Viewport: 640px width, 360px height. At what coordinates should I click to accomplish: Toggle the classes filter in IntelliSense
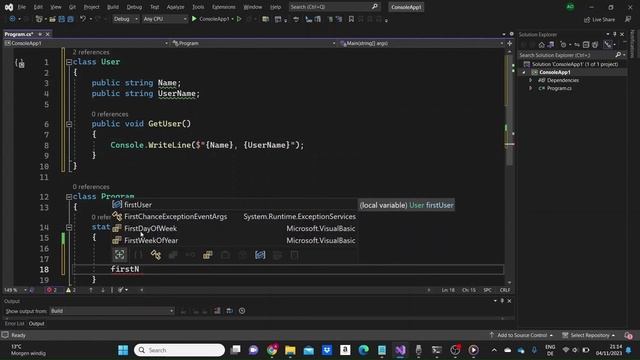[x=156, y=255]
